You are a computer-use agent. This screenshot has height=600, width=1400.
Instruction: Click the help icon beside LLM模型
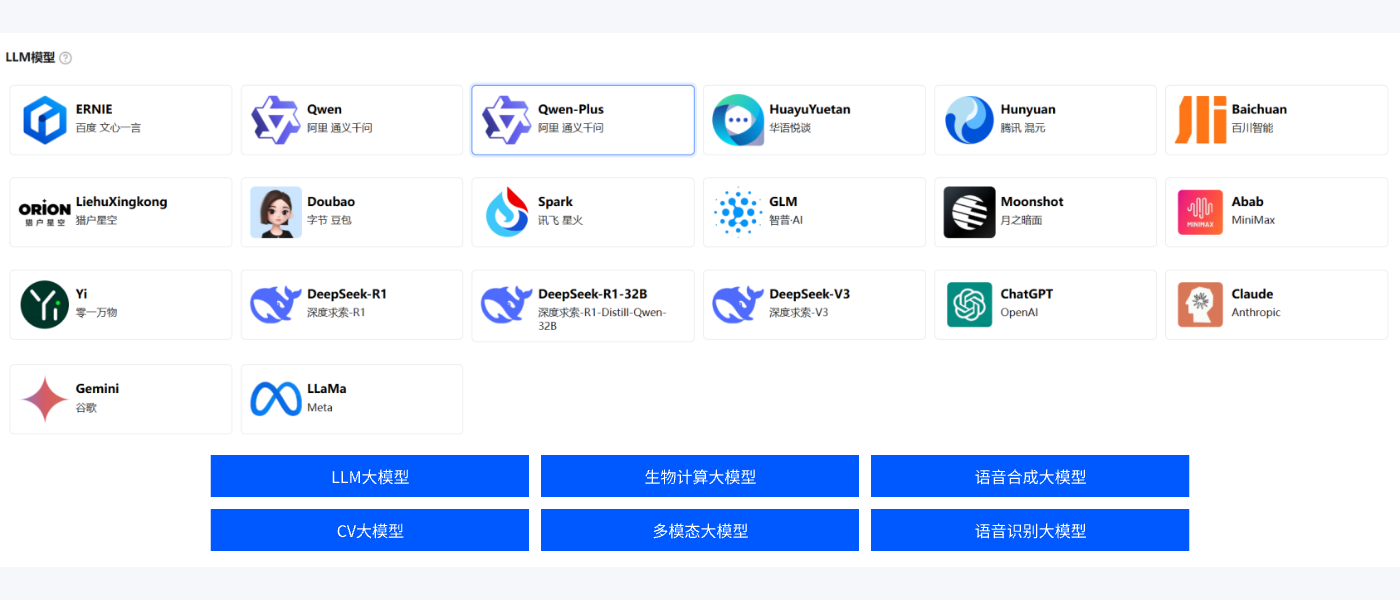(x=66, y=58)
